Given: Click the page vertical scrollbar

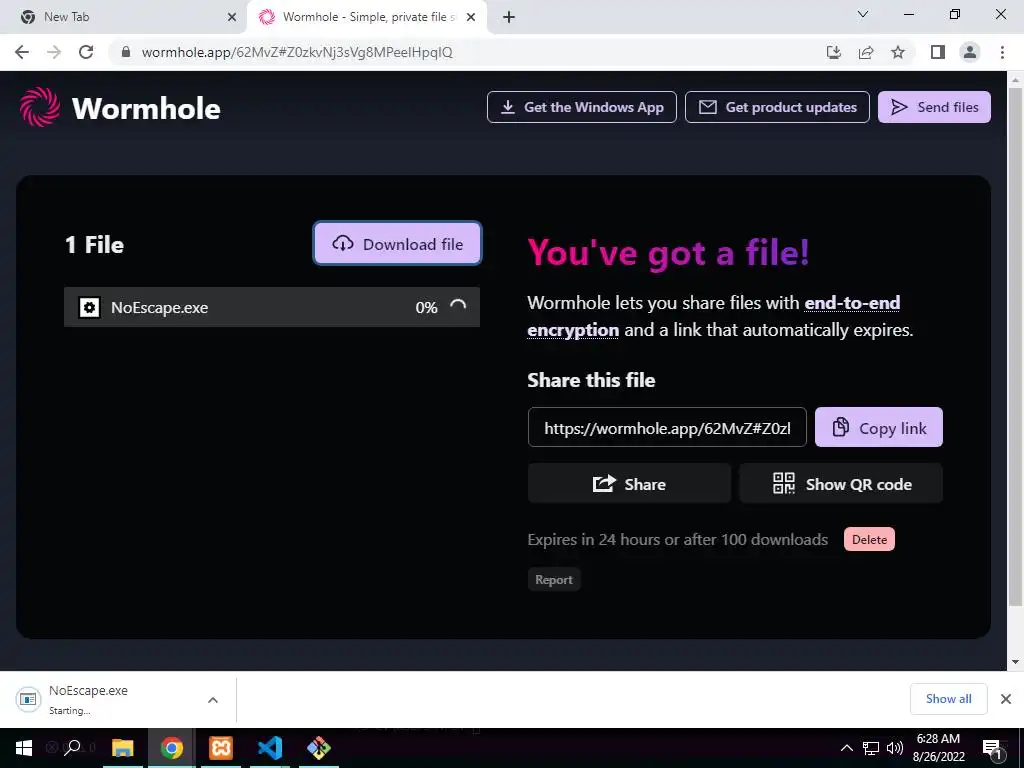Looking at the screenshot, I should click(1015, 346).
